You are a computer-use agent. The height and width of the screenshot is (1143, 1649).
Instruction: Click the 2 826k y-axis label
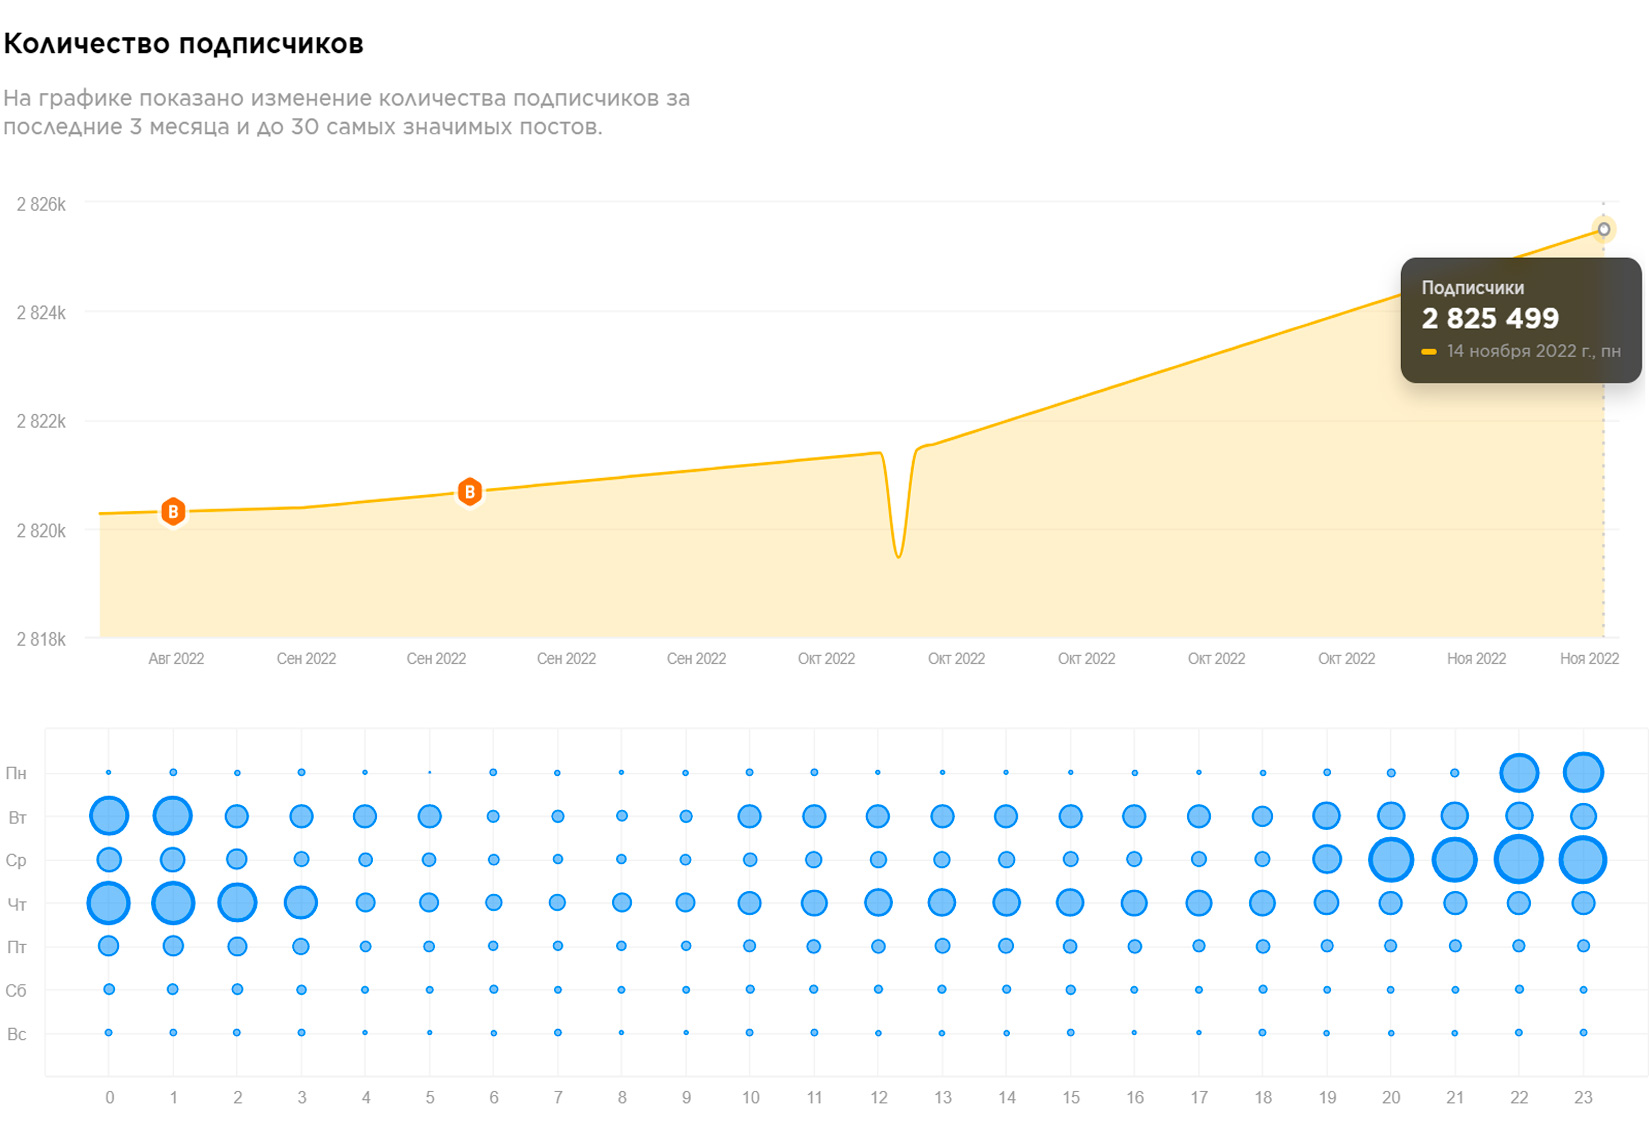pyautogui.click(x=41, y=204)
